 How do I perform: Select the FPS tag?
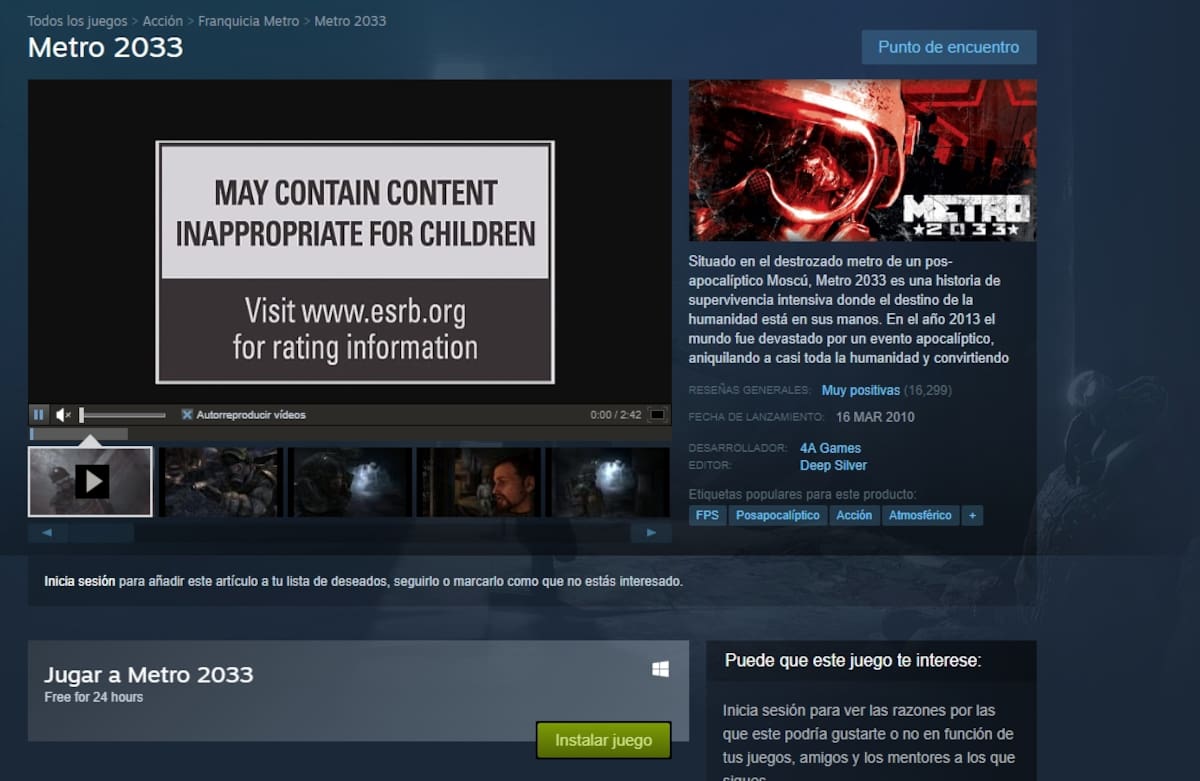click(x=707, y=515)
